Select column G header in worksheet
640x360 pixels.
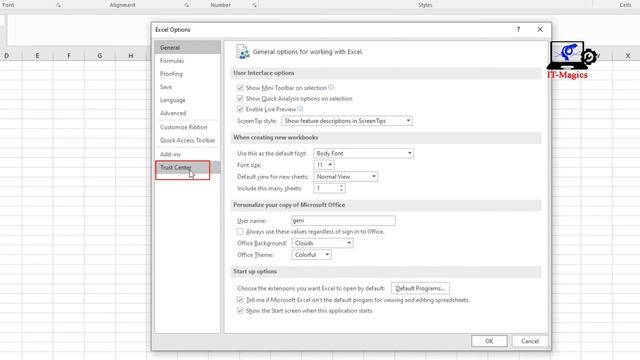pos(100,56)
